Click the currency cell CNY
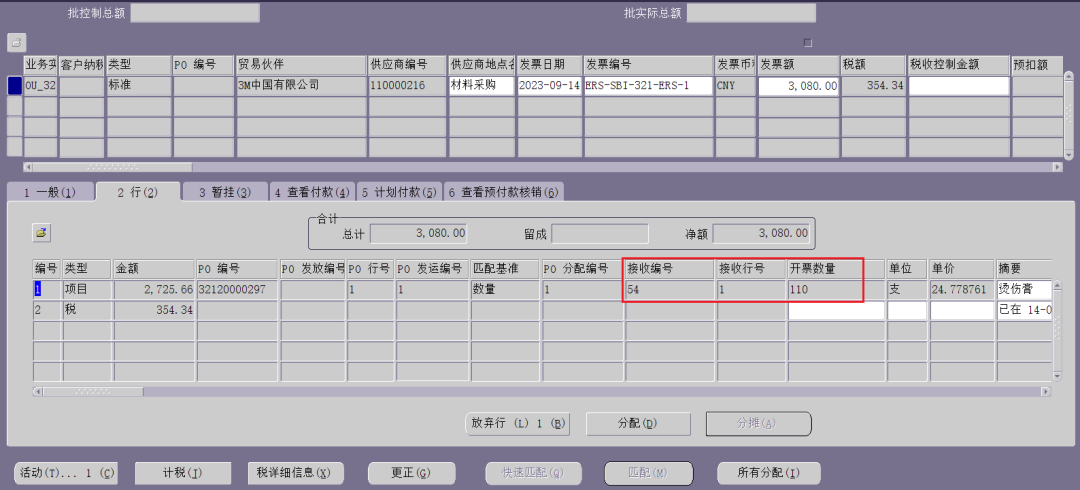Screen dimensions: 1080x490 click(x=736, y=86)
